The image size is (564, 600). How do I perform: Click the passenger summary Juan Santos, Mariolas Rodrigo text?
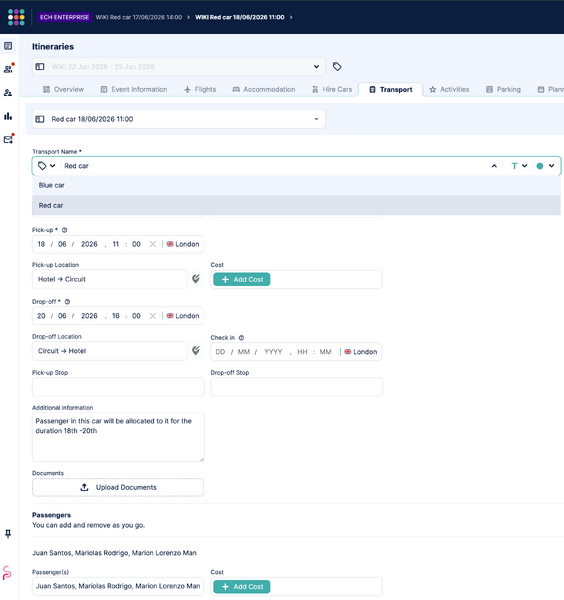[114, 553]
